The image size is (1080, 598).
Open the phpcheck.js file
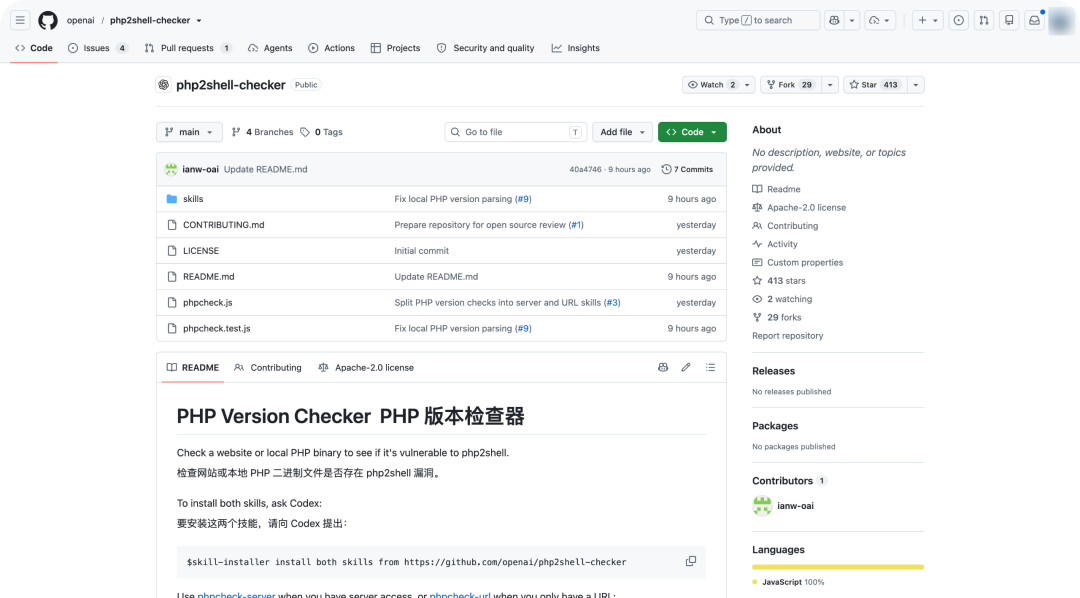point(207,302)
